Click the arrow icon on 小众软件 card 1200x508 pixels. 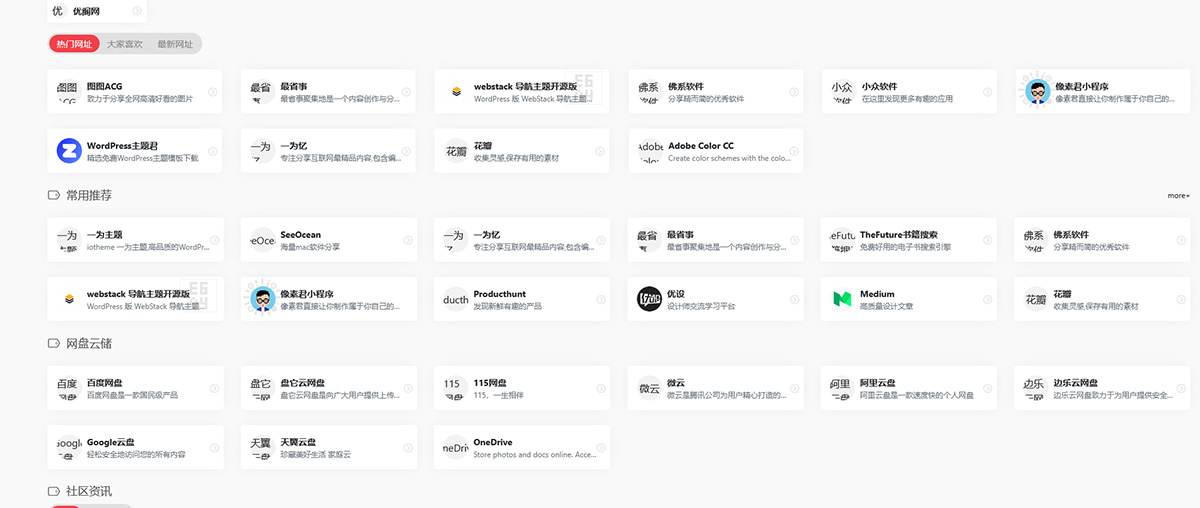(986, 93)
